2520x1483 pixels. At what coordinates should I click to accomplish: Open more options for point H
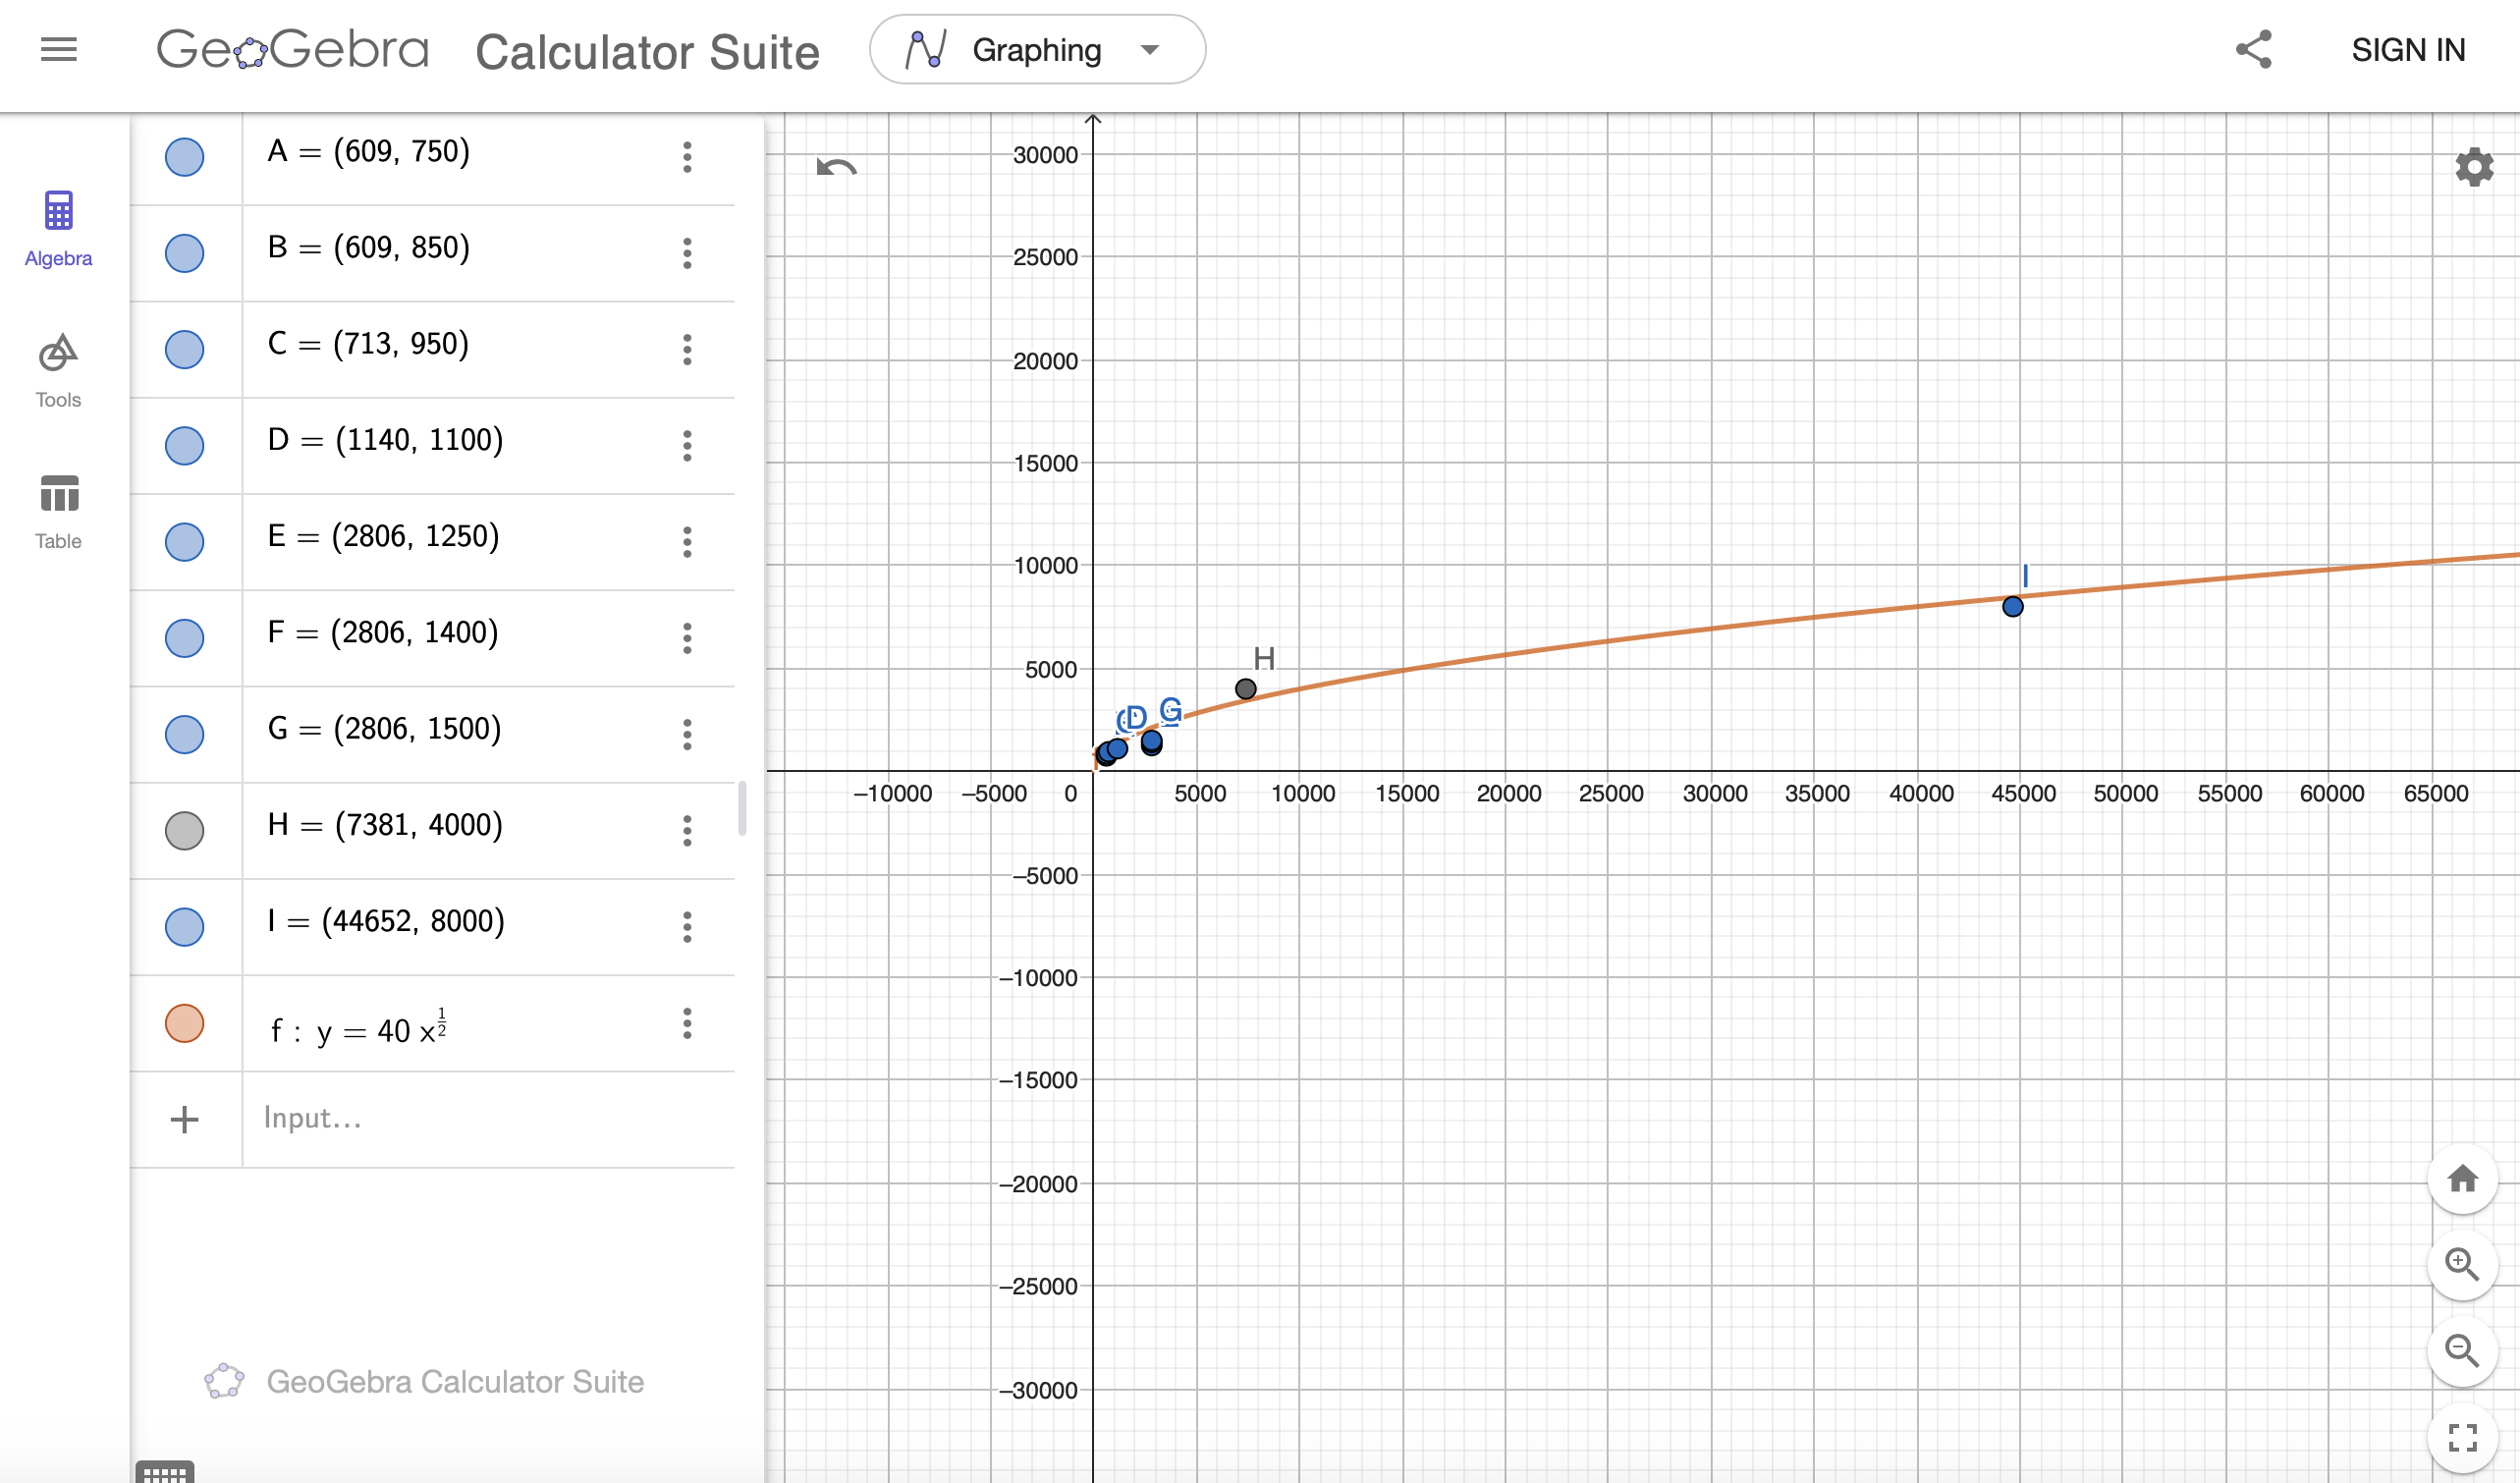(687, 830)
